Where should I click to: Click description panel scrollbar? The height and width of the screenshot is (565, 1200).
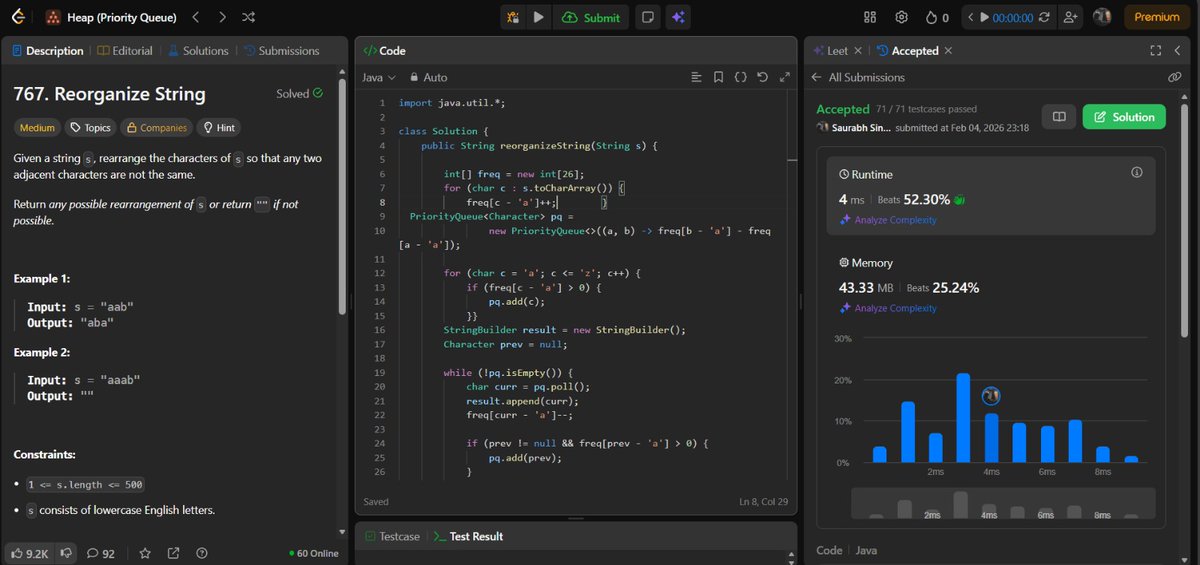[344, 195]
